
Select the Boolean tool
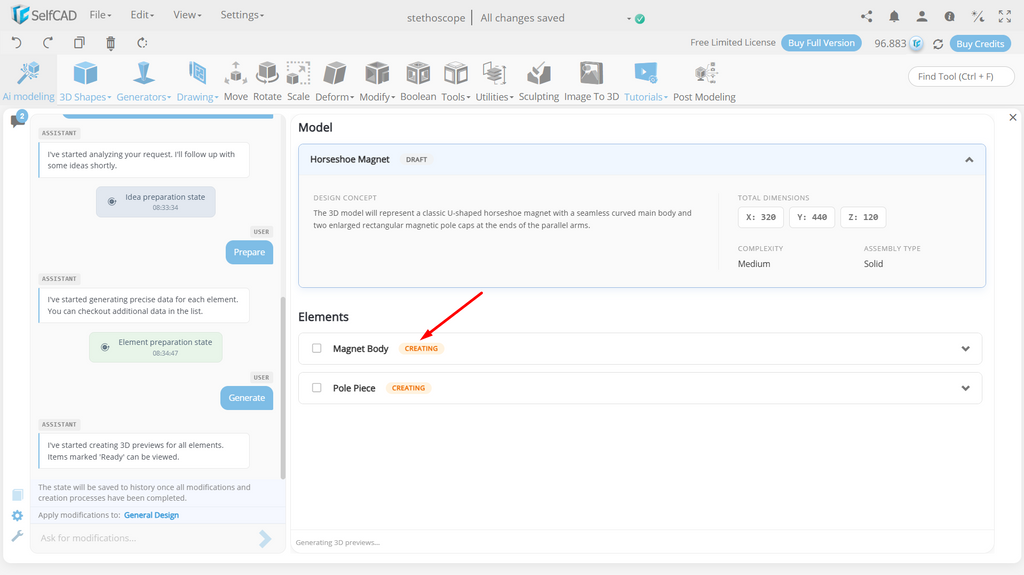pyautogui.click(x=418, y=81)
